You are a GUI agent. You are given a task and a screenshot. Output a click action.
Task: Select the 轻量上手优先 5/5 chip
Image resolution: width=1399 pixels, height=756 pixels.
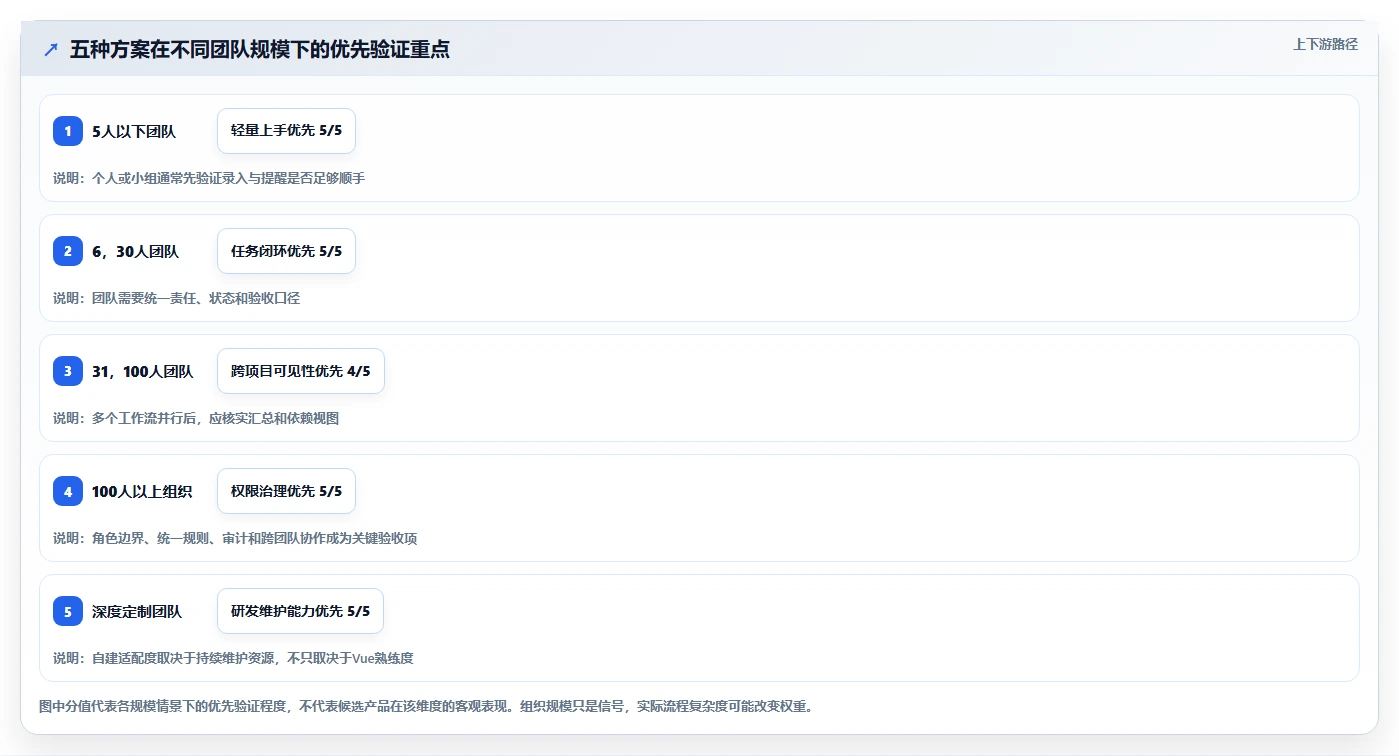click(x=286, y=131)
